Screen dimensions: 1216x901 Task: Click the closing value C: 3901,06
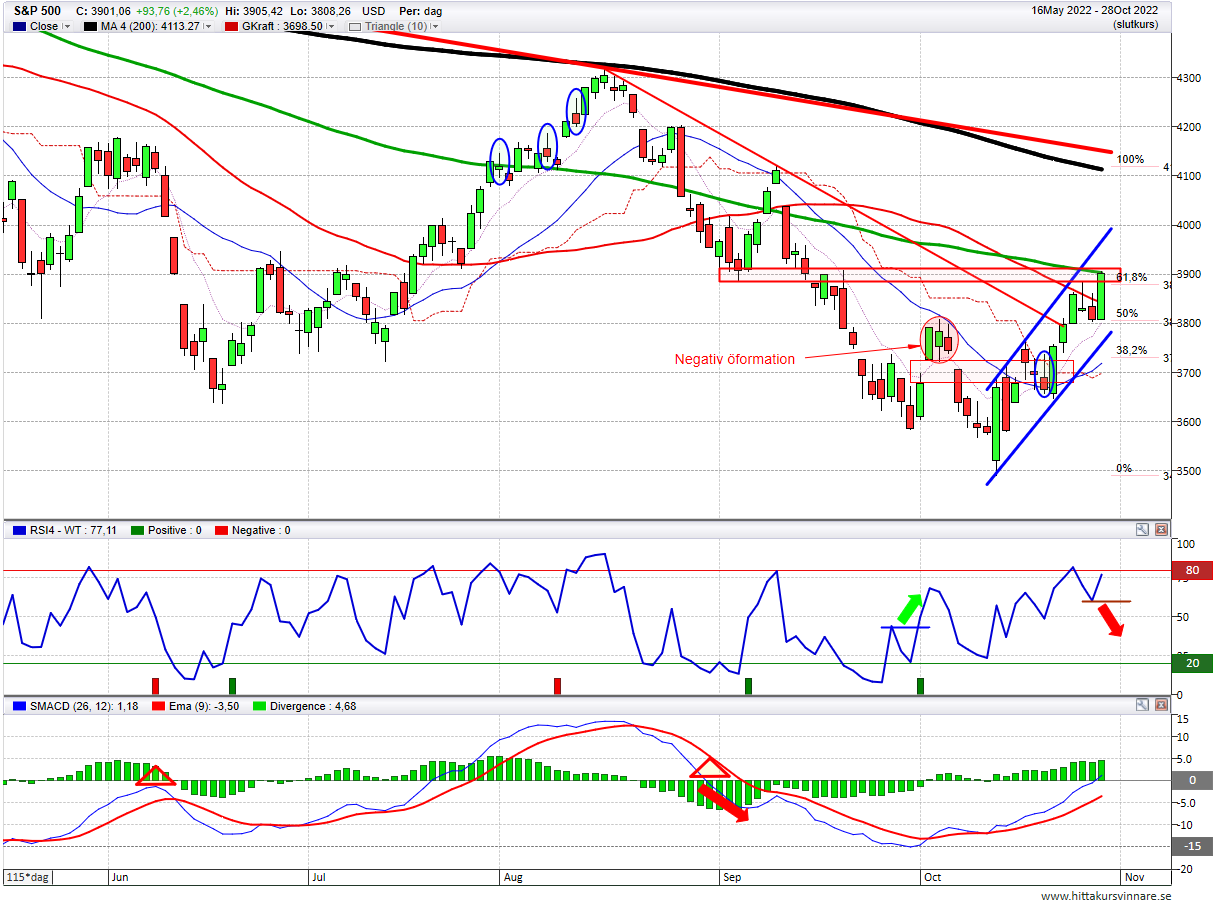click(104, 11)
